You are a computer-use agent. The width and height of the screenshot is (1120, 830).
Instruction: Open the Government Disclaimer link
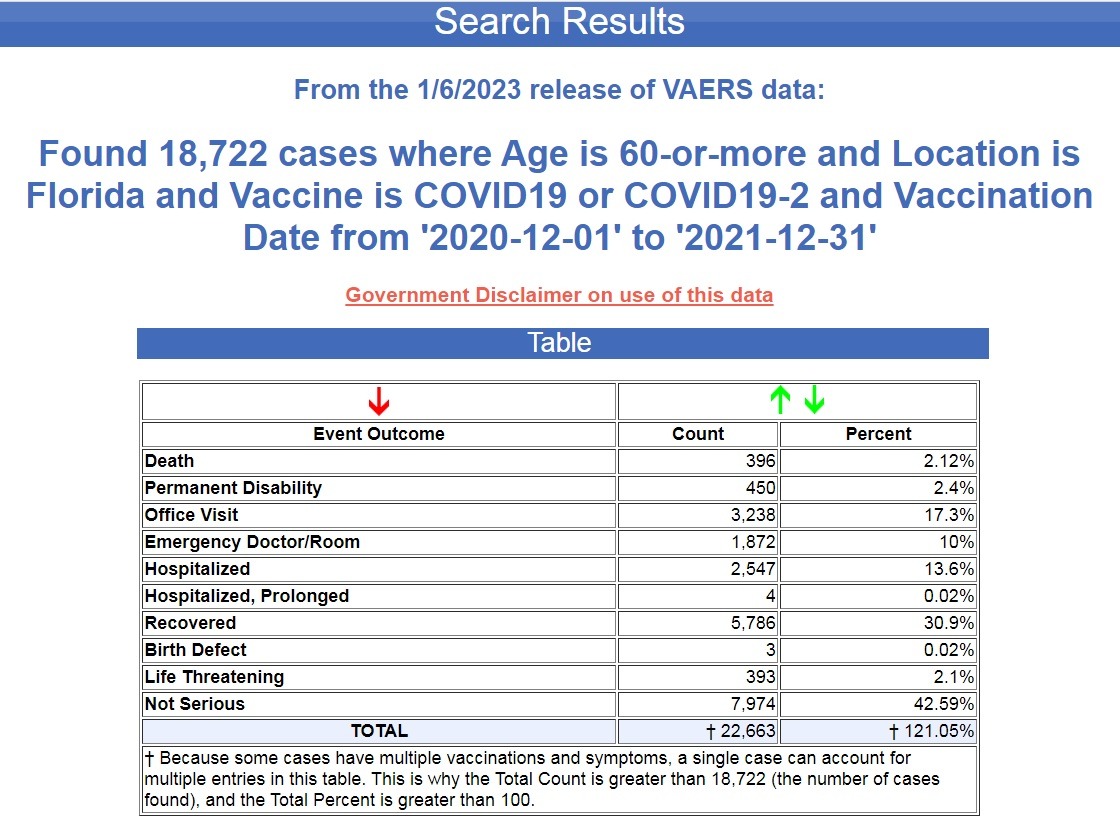pyautogui.click(x=559, y=295)
